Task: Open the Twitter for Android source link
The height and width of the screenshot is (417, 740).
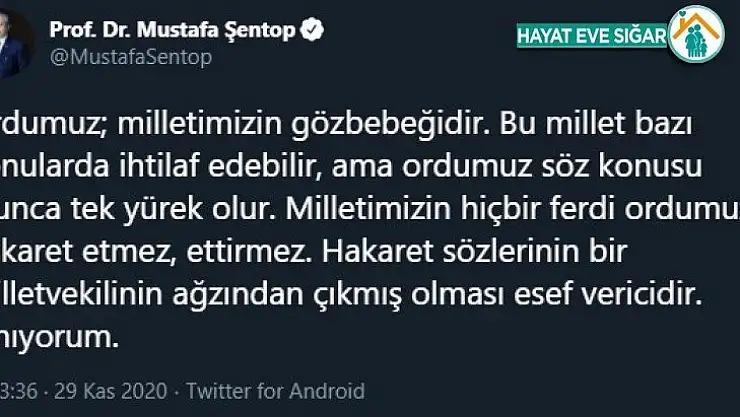Action: coord(275,390)
